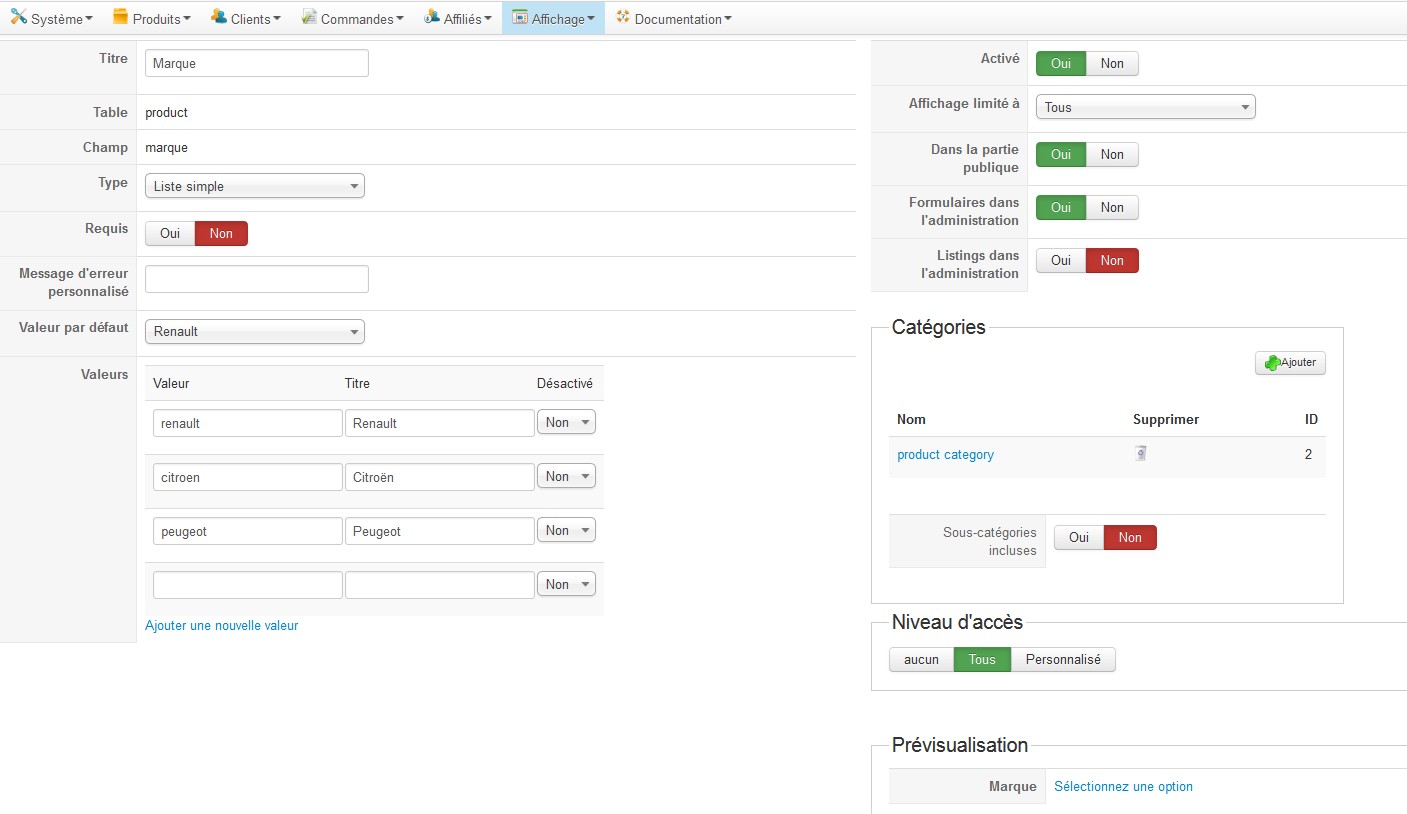Set Sous-catégories incluses to Non
1407x814 pixels.
1130,537
